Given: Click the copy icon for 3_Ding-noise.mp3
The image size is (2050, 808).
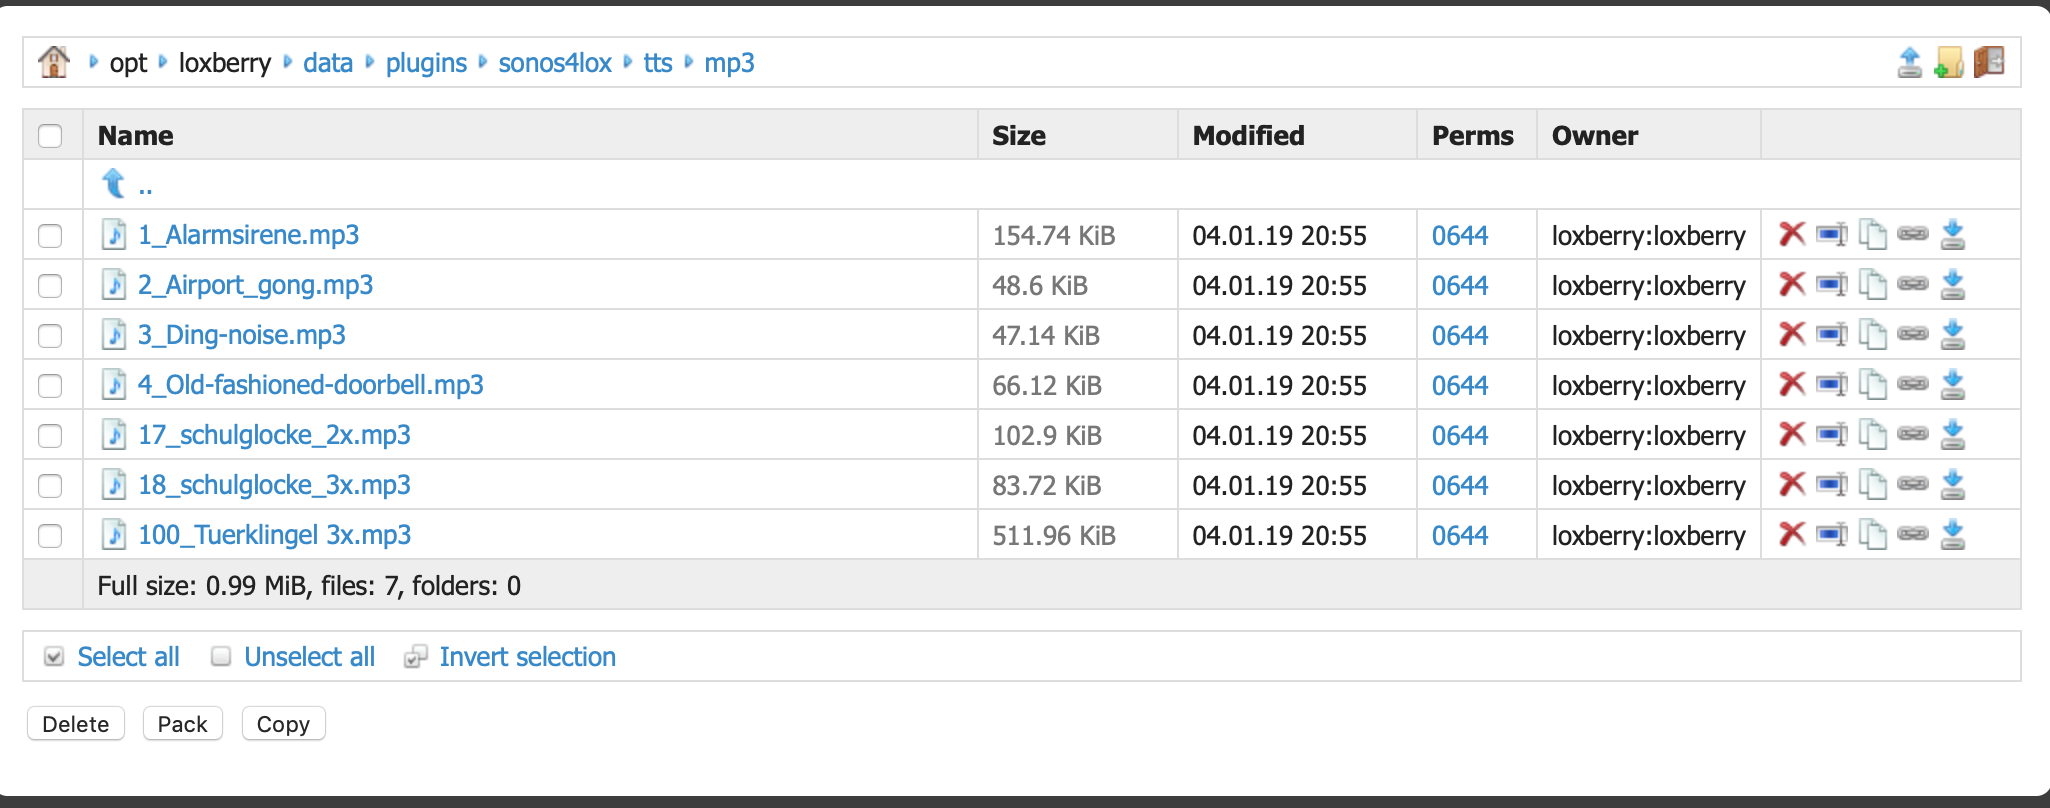Looking at the screenshot, I should click(1872, 335).
